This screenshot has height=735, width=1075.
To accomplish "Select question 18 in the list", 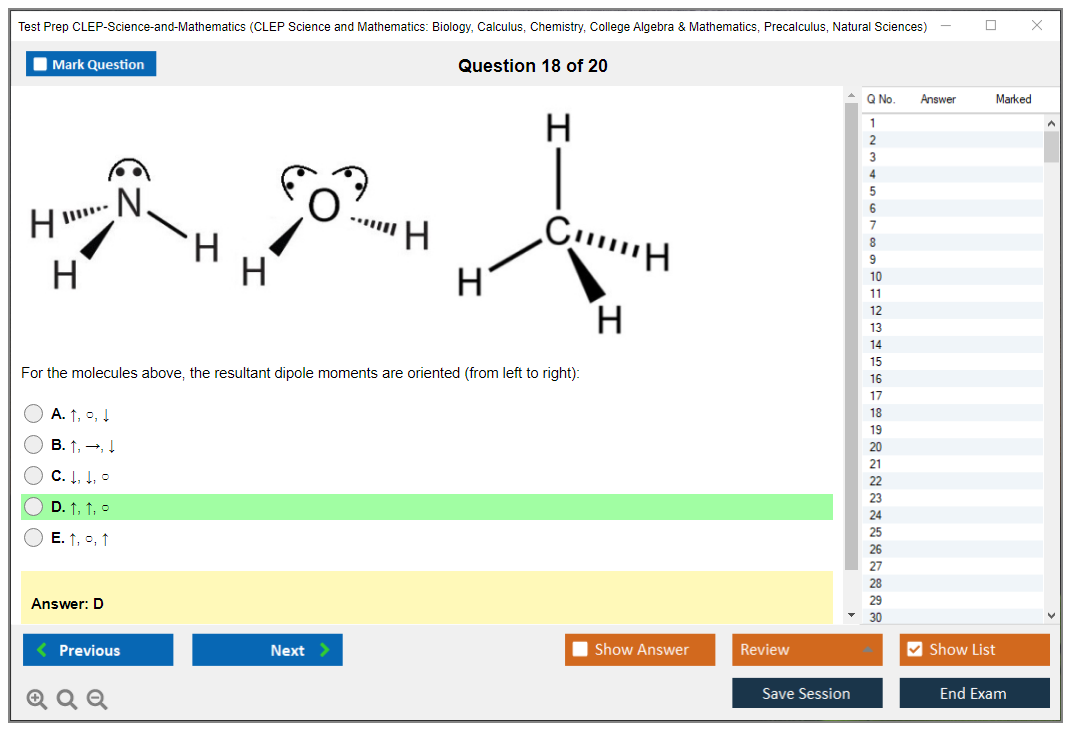I will pyautogui.click(x=876, y=413).
